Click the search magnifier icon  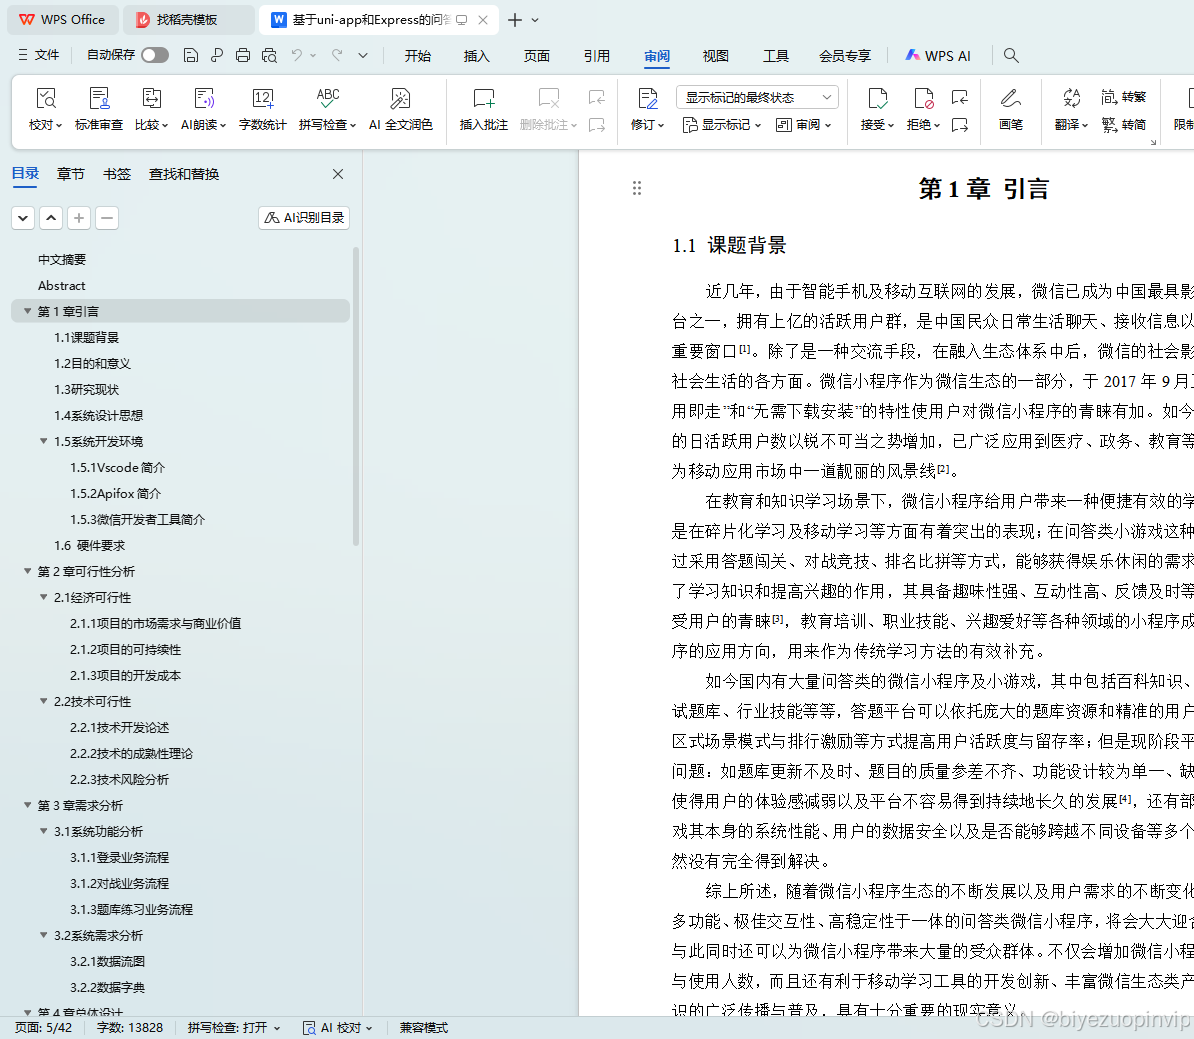pos(1011,55)
